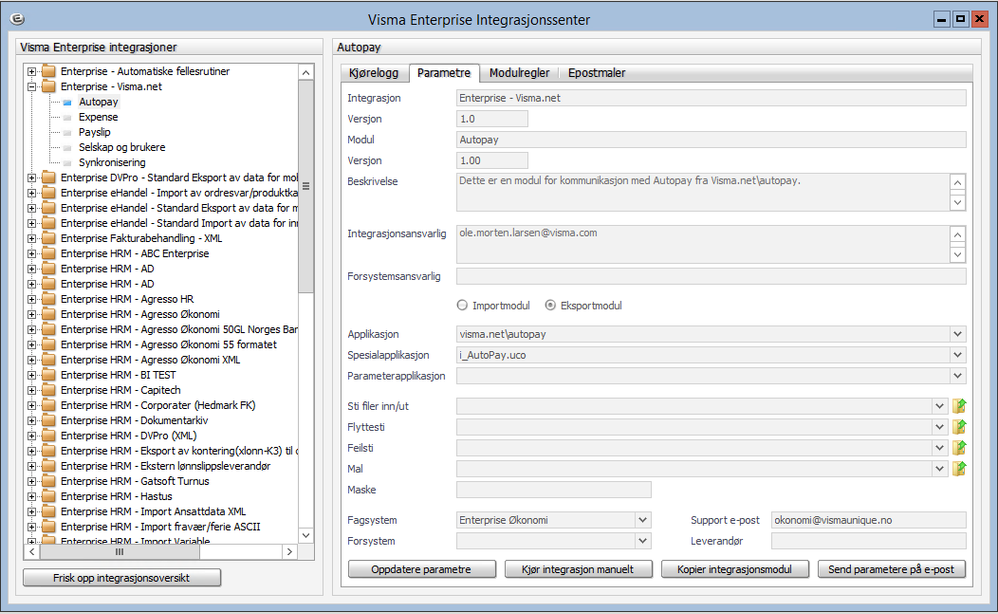Click the module icon beside Payslip
Viewport: 998px width, 614px height.
click(67, 133)
